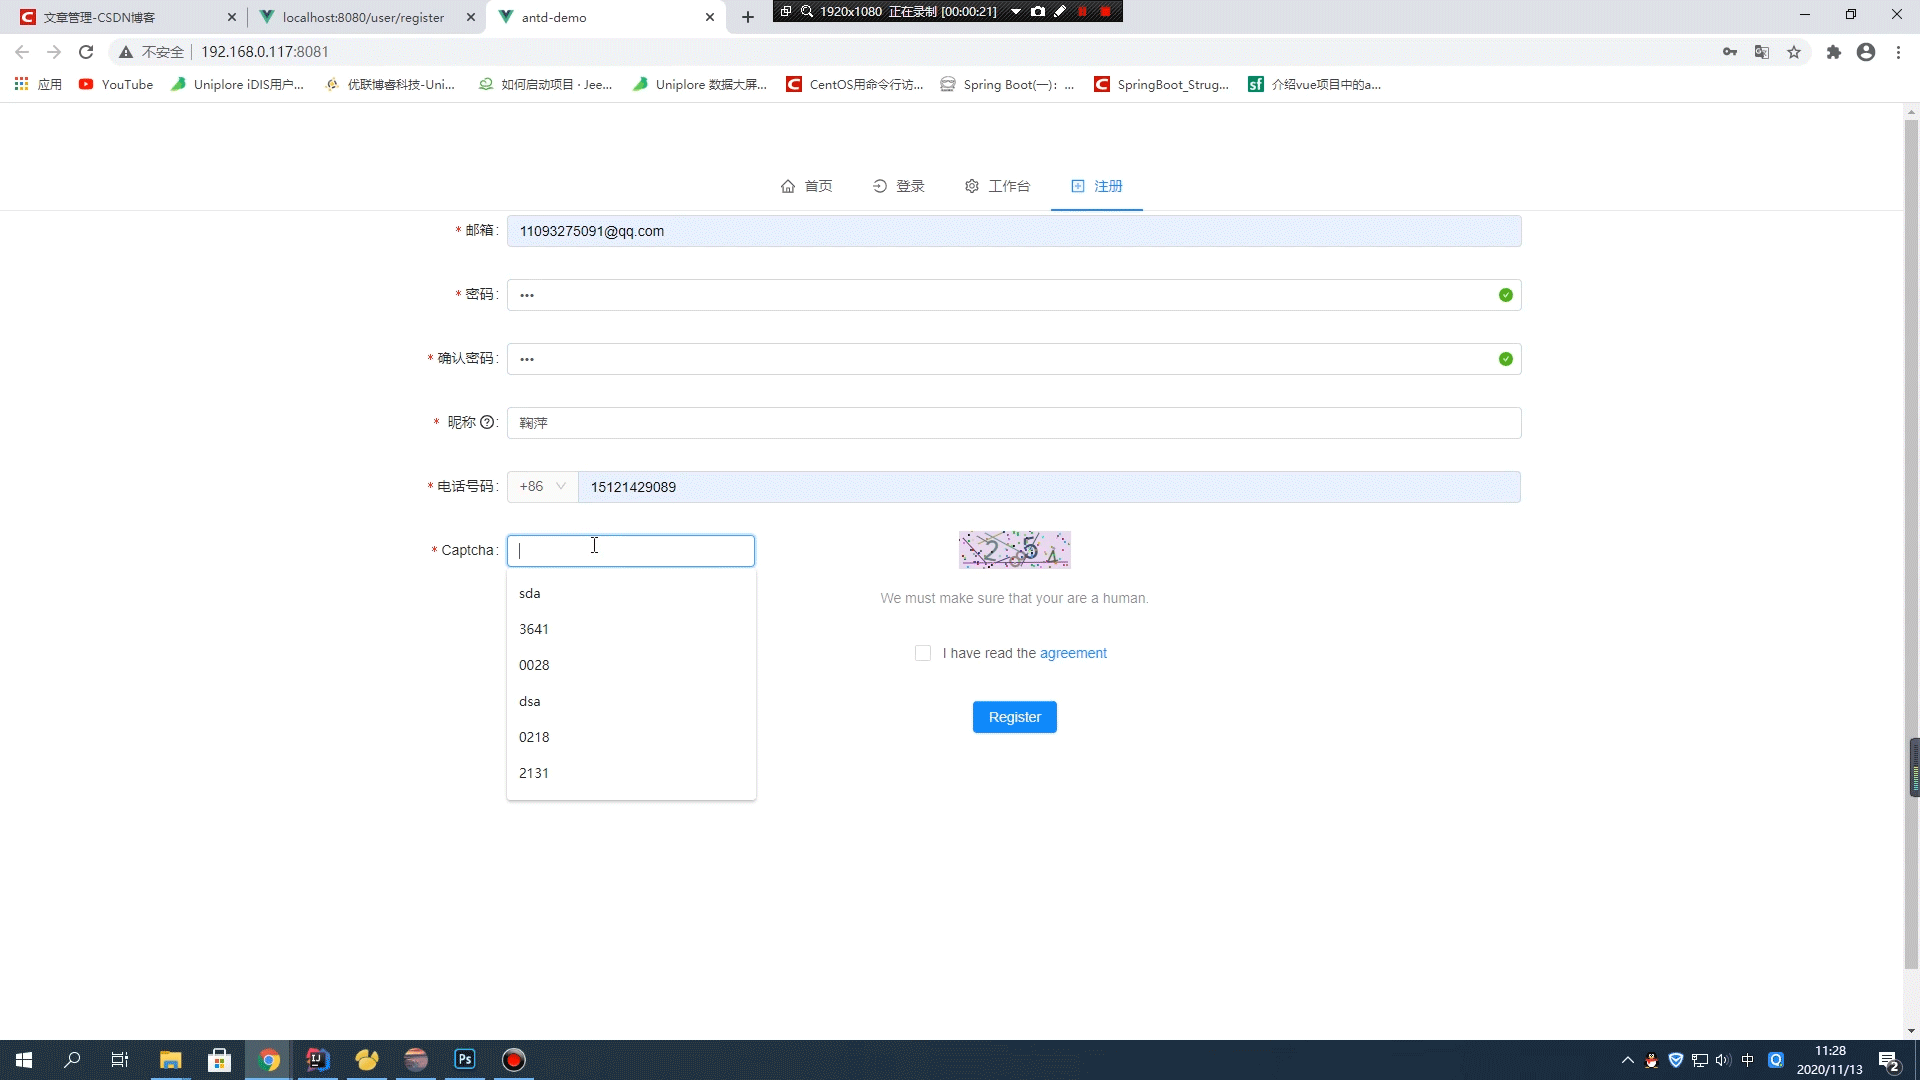Click the Register button

[1014, 716]
